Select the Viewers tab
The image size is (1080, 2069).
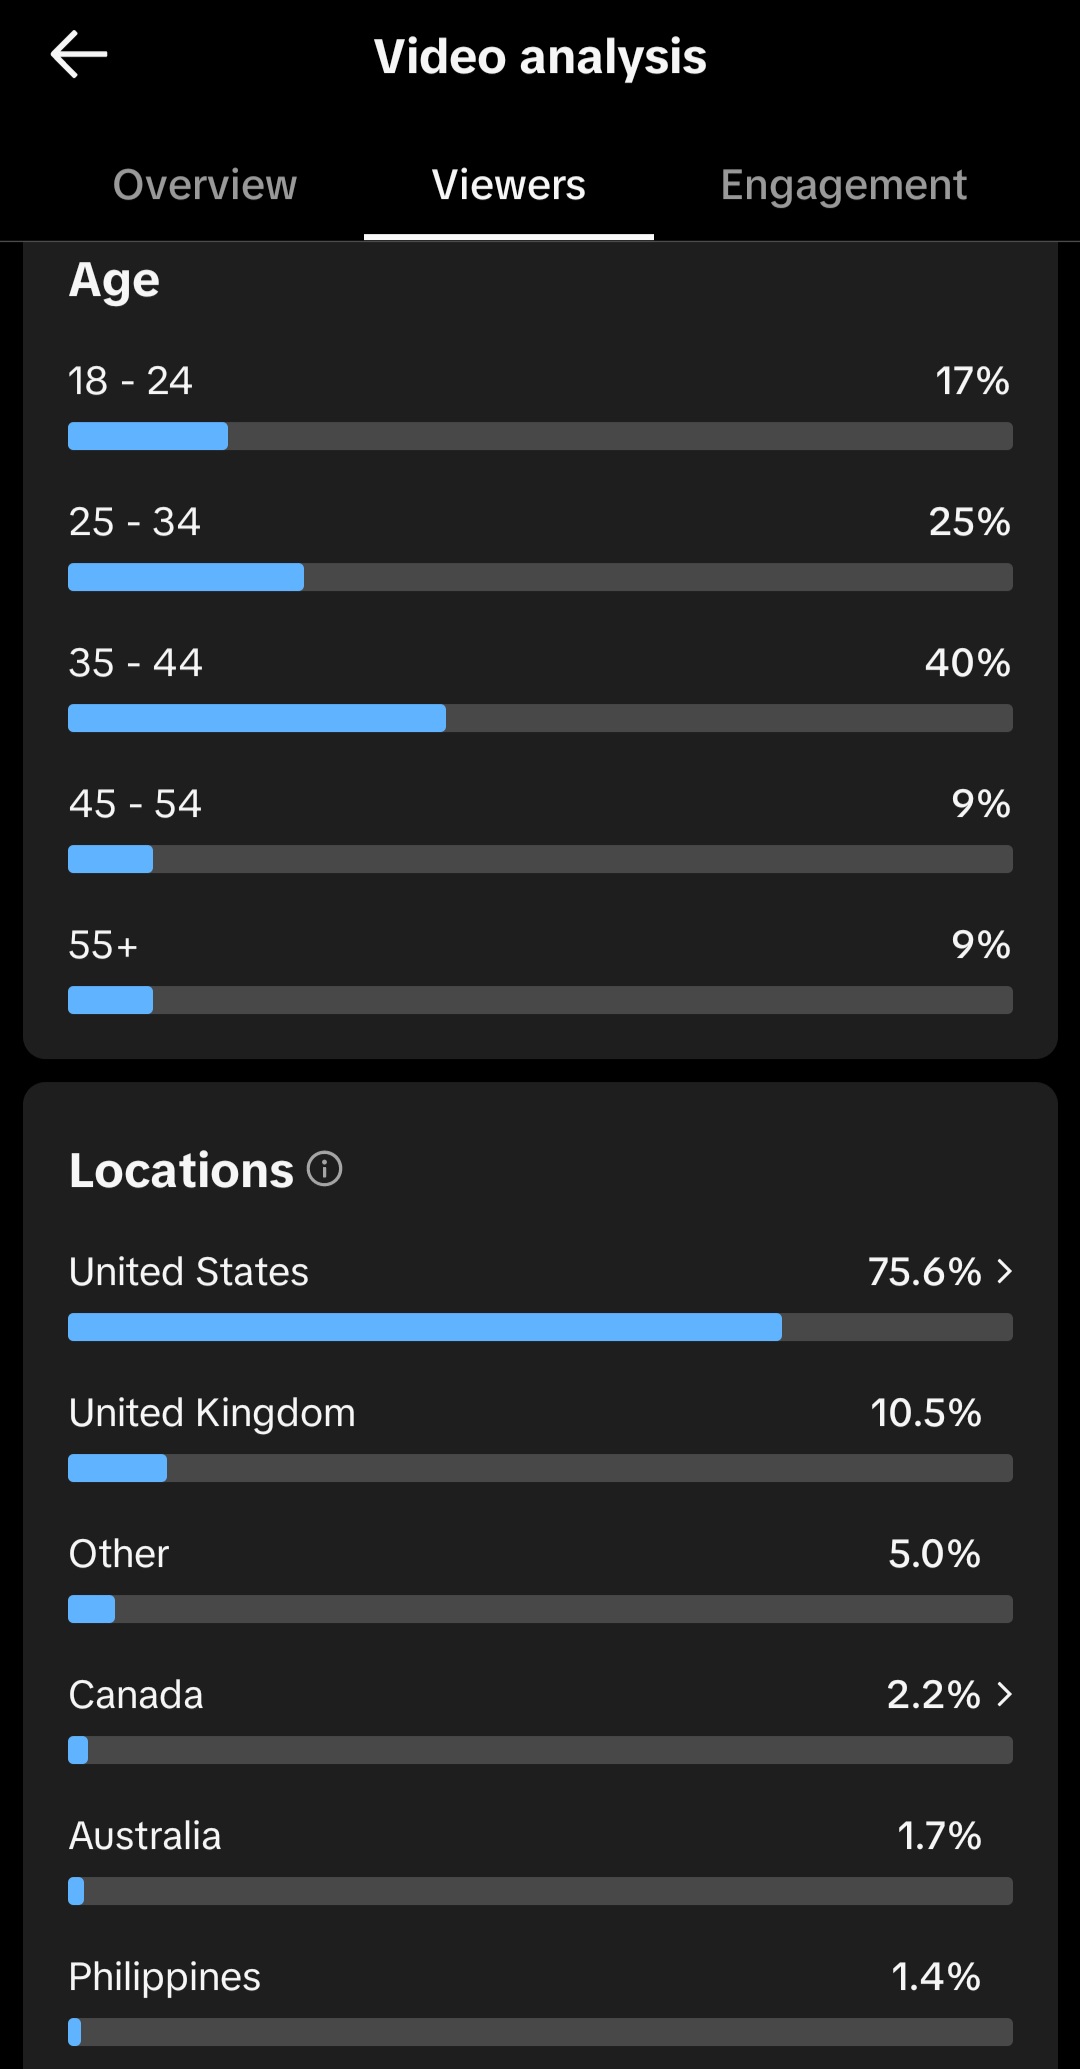coord(508,185)
